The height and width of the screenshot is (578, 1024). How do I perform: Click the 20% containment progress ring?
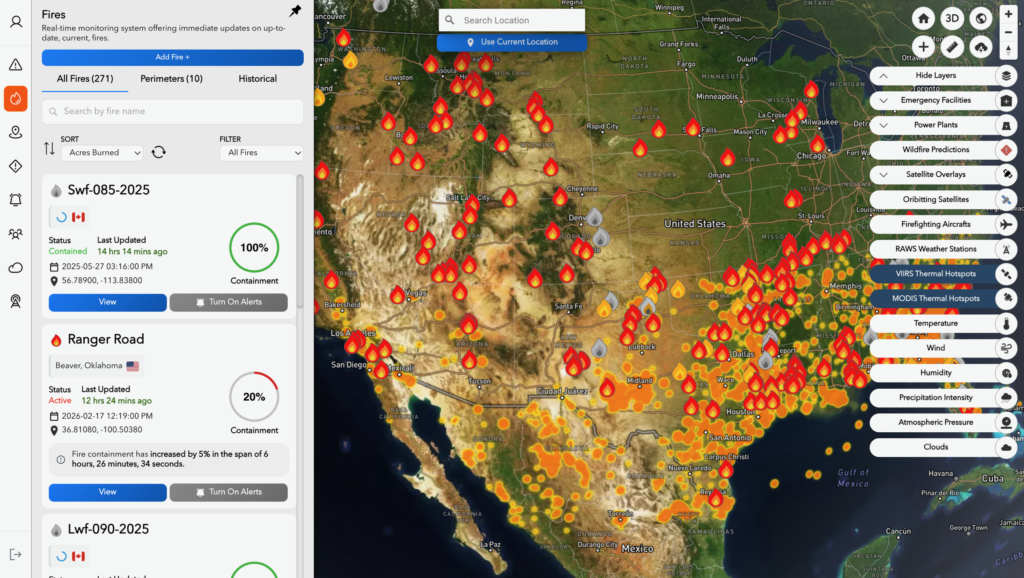(254, 397)
